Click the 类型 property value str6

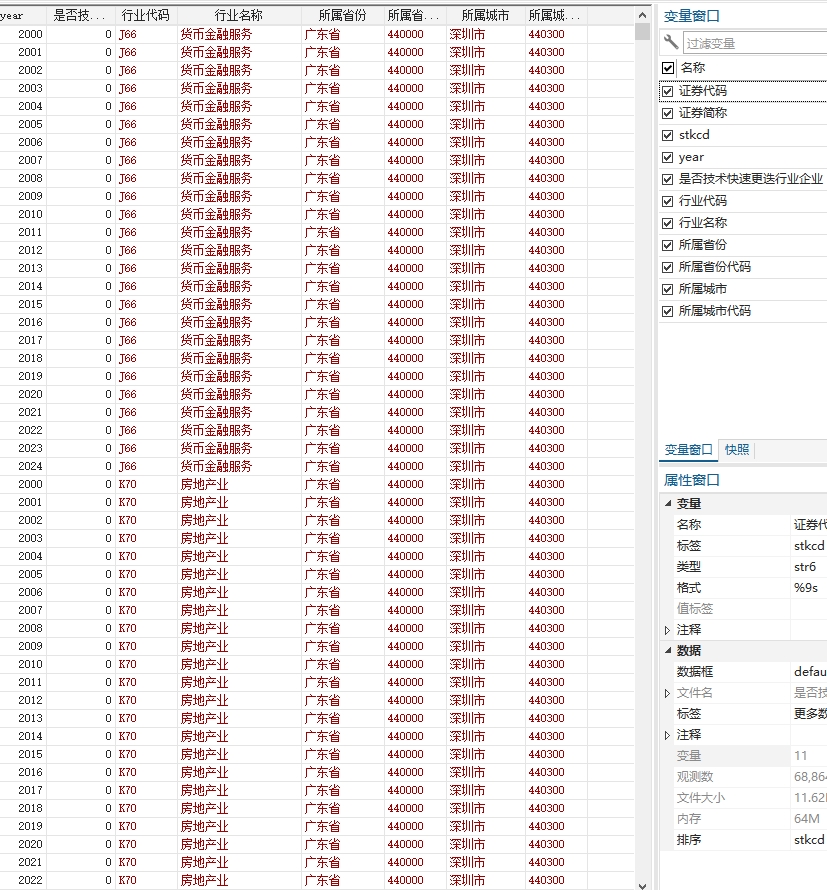805,566
